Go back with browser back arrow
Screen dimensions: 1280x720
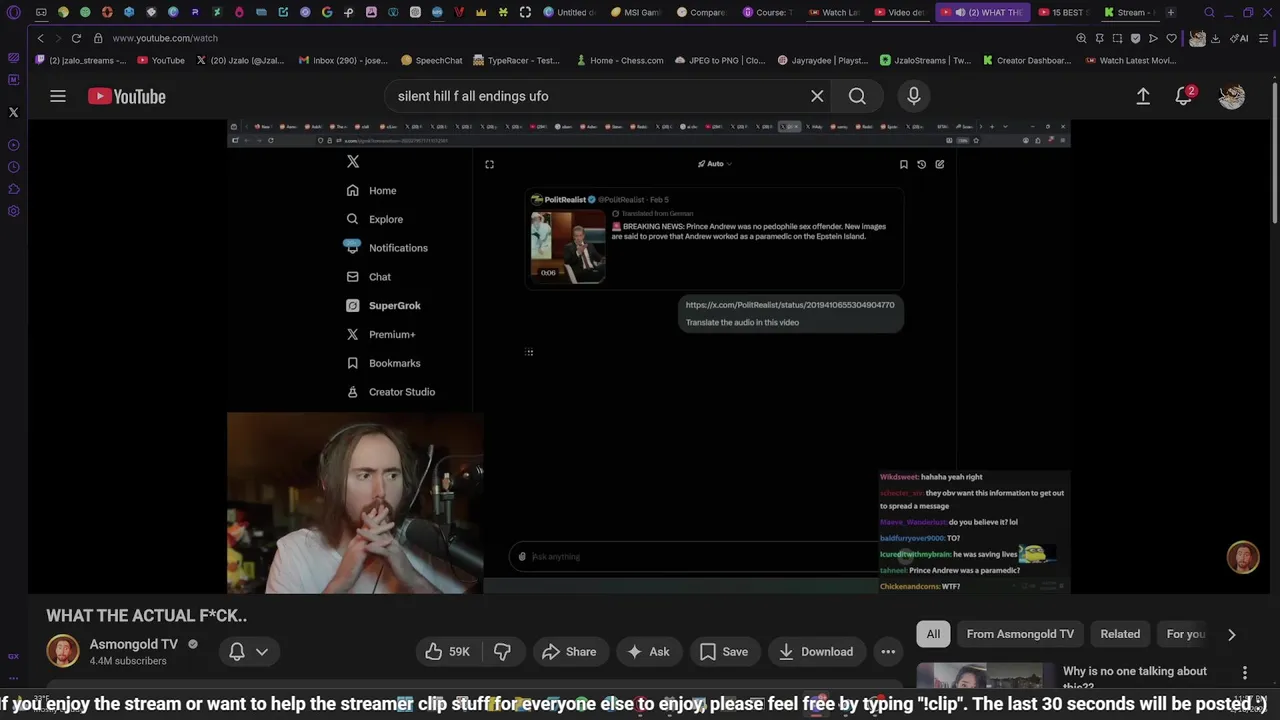[40, 38]
